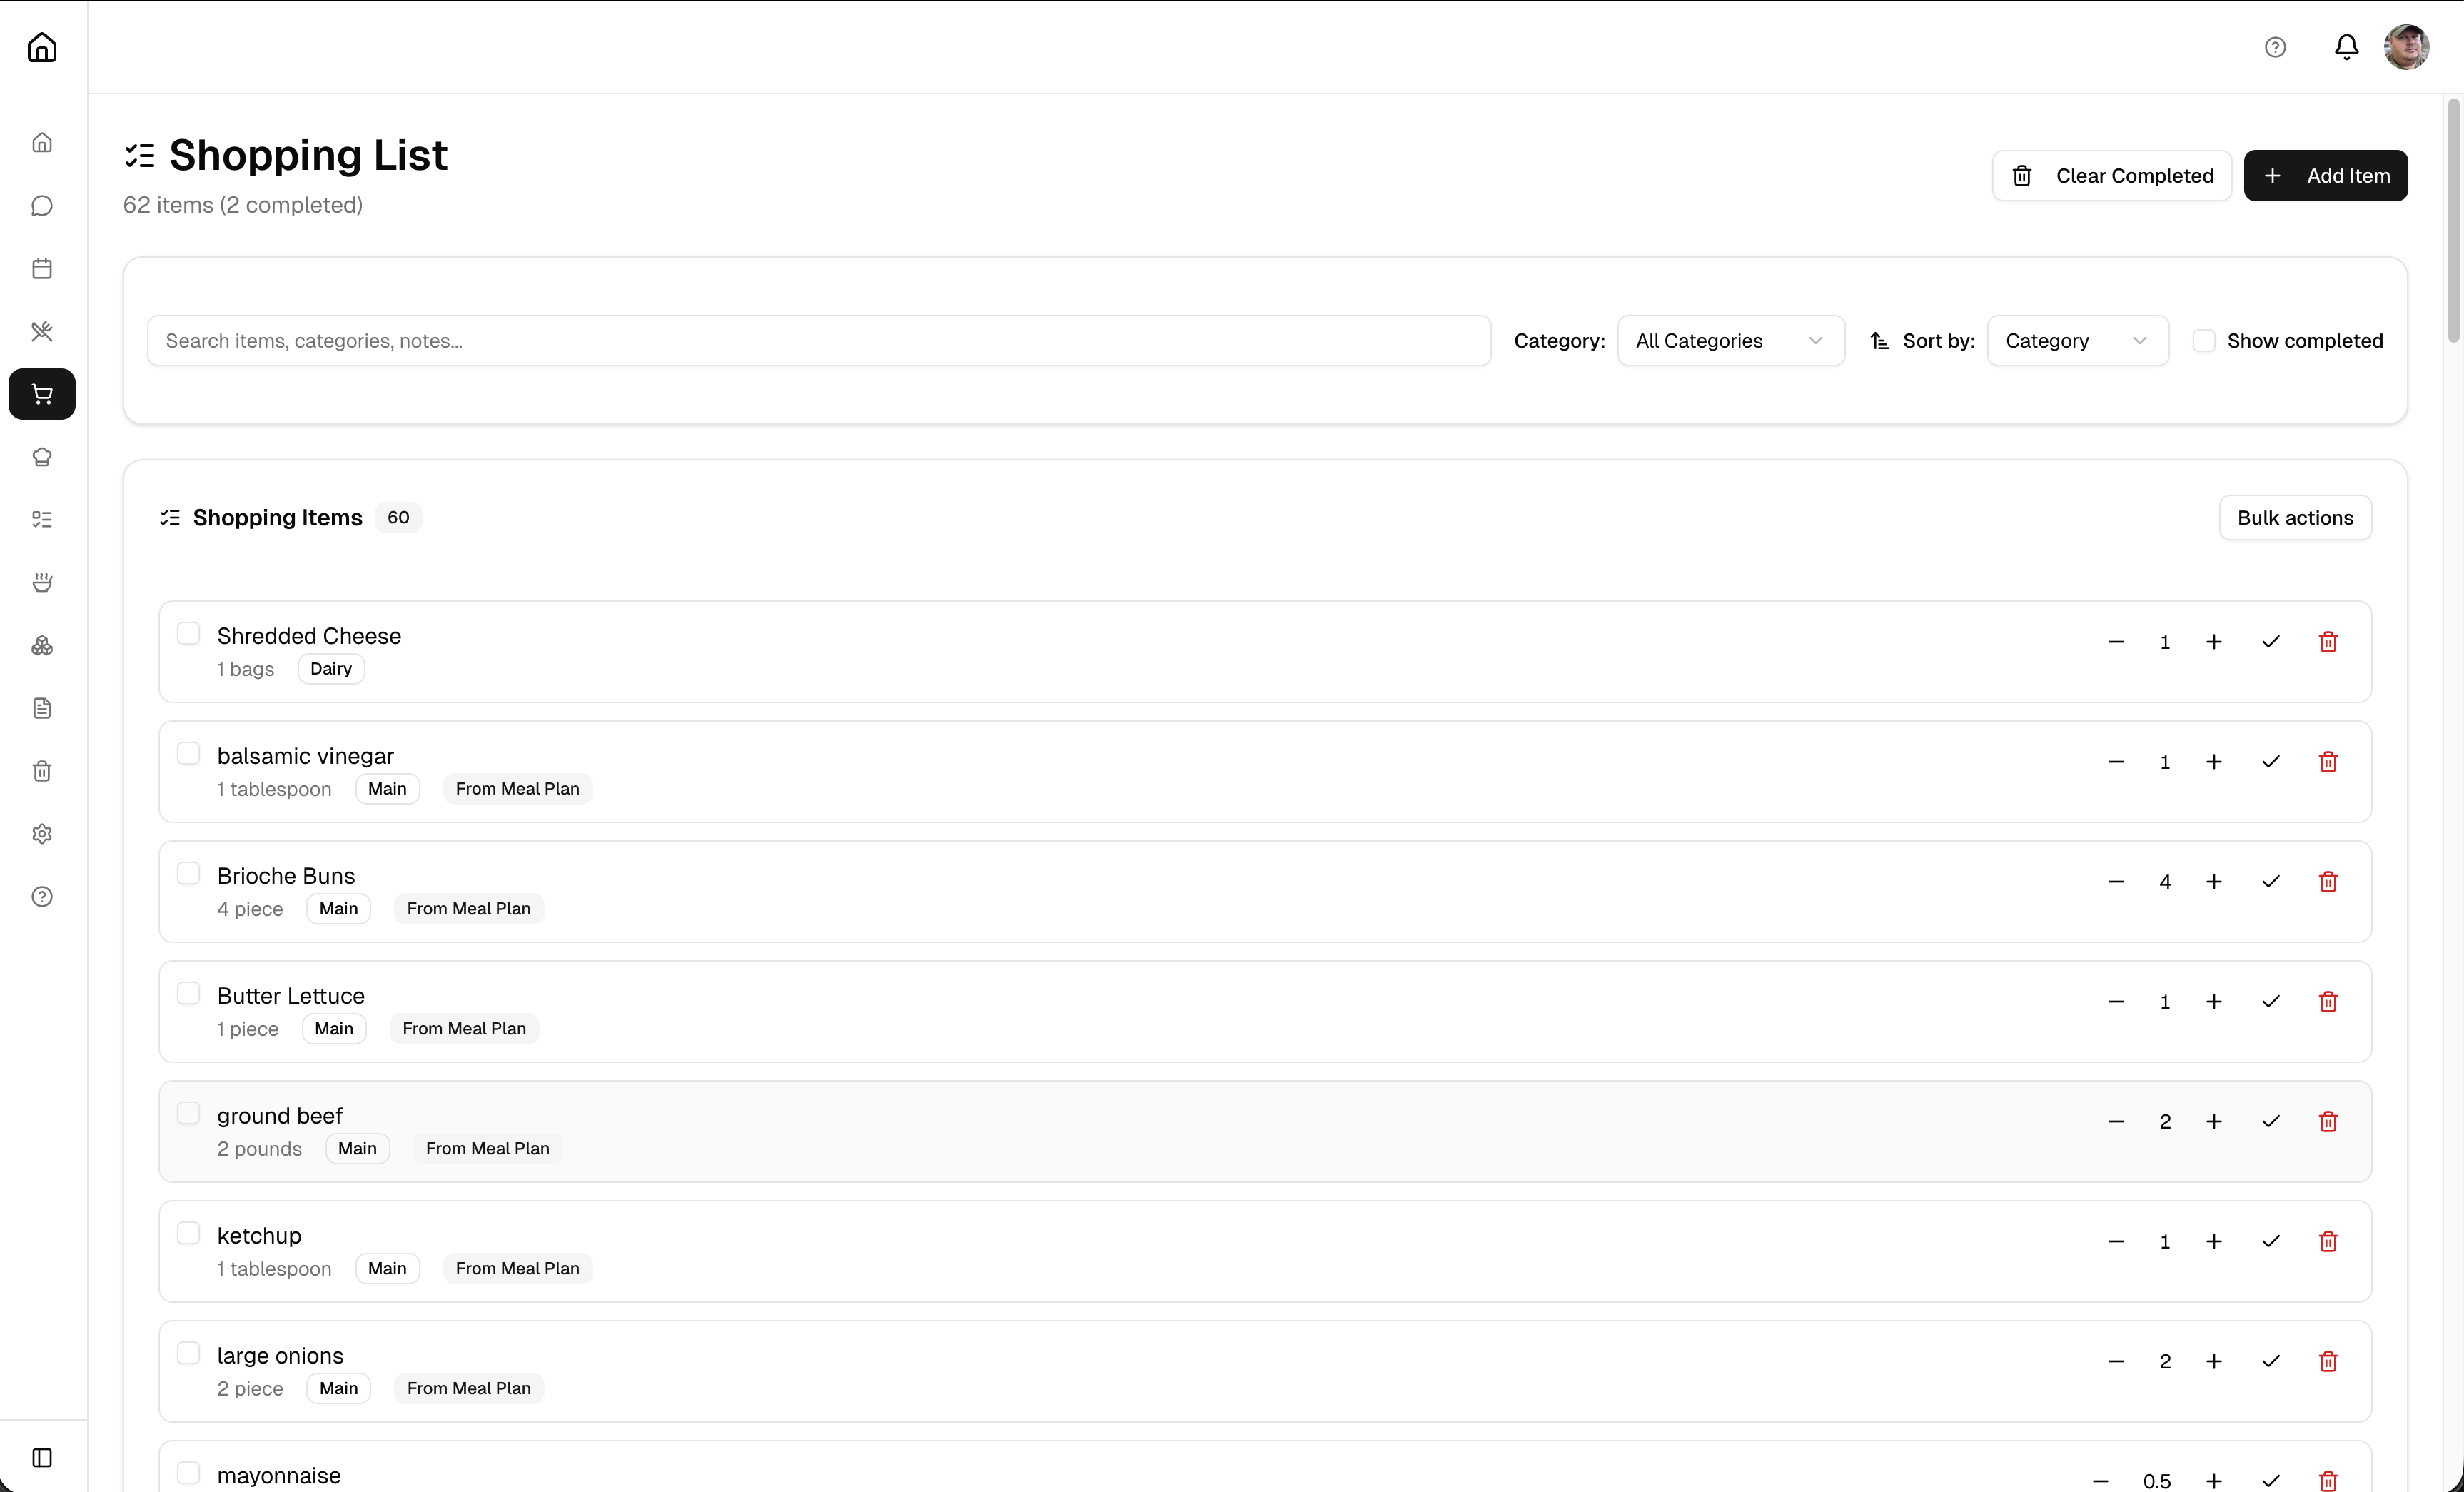Click the chef hat sidebar icon
2464x1492 pixels.
click(42, 457)
